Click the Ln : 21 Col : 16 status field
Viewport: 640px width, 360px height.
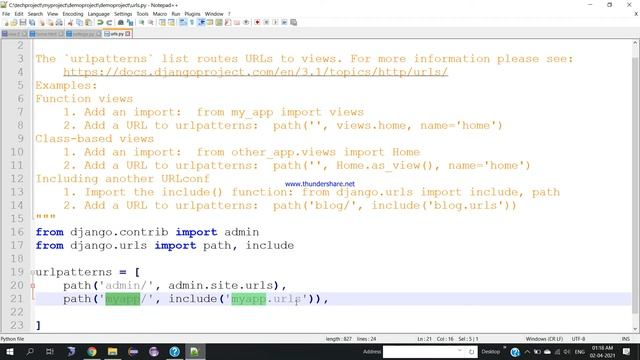point(435,339)
